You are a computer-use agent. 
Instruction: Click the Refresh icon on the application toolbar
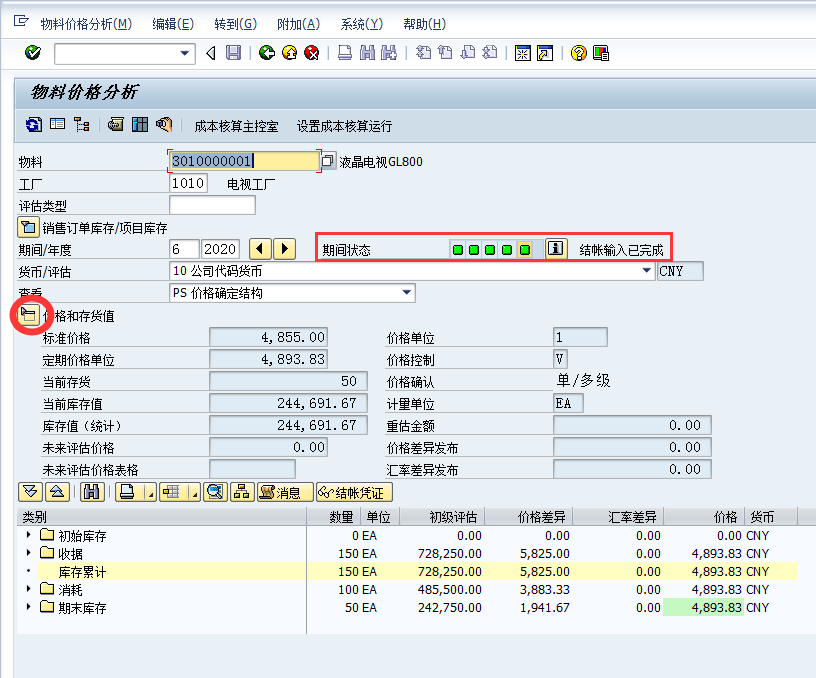tap(32, 125)
